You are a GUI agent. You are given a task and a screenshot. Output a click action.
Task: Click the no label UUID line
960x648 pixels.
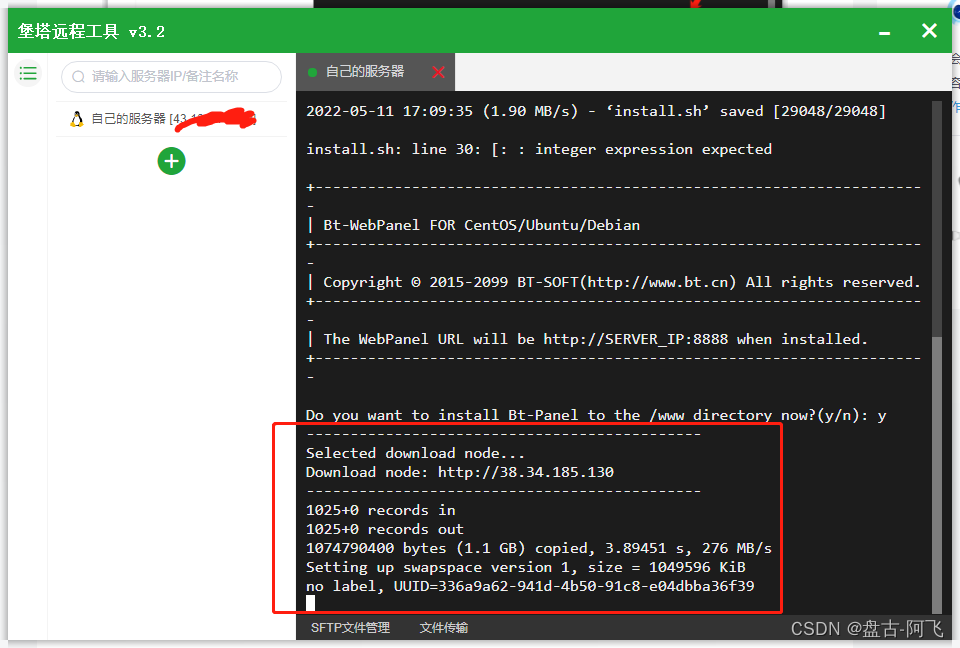point(530,586)
